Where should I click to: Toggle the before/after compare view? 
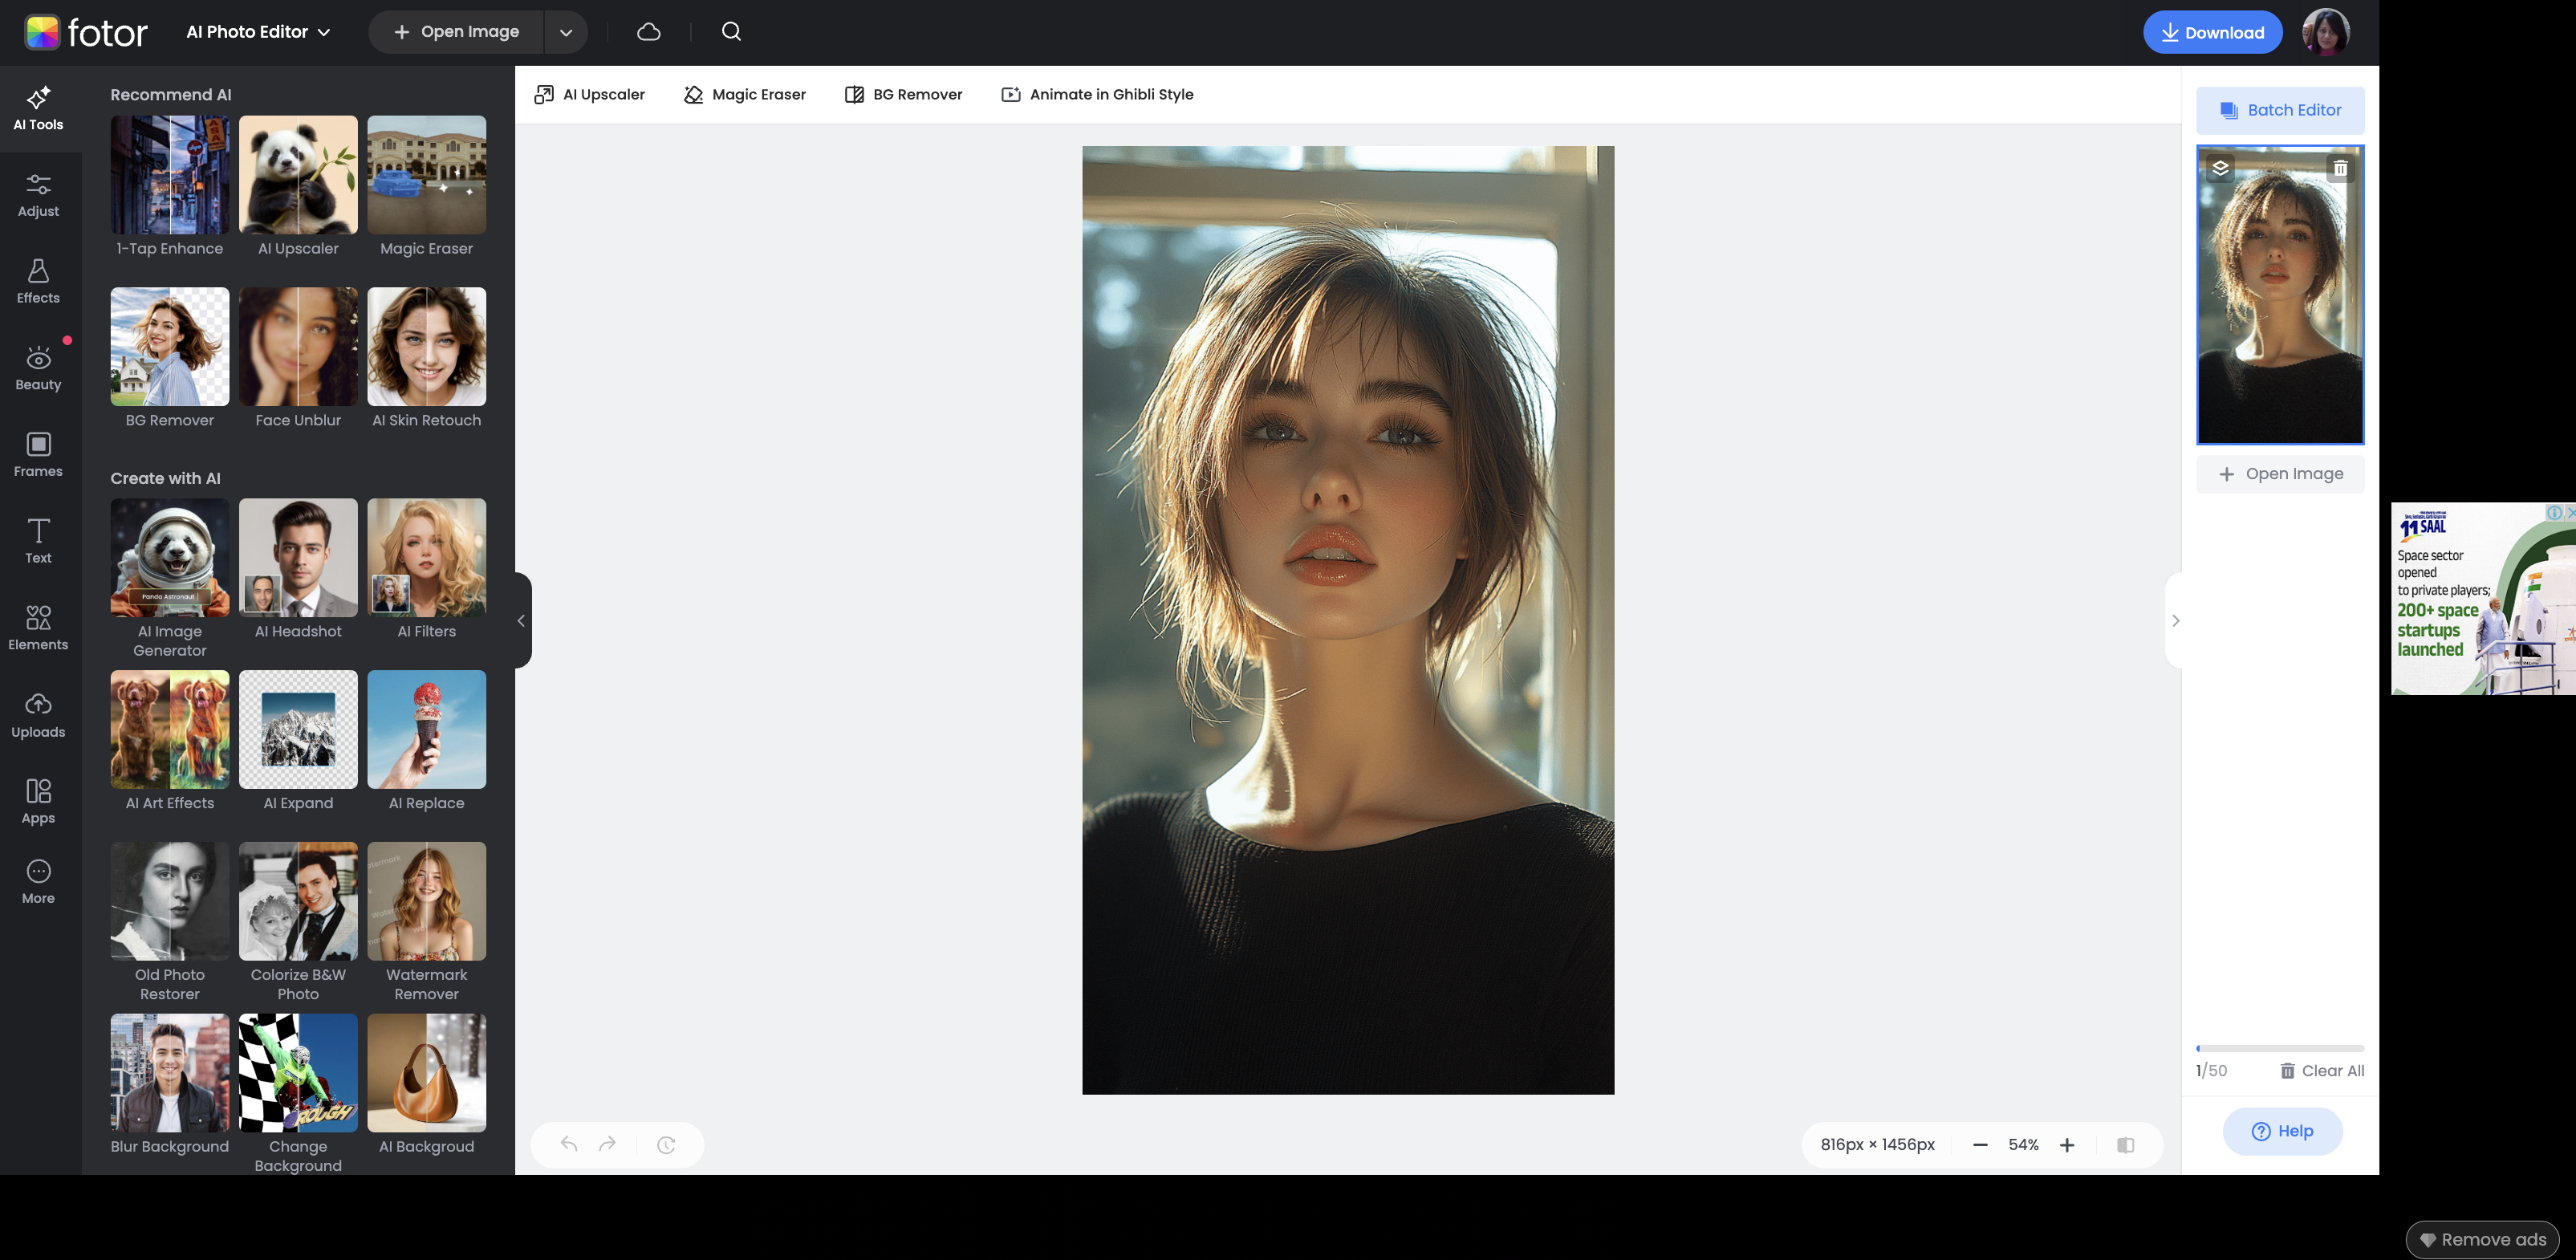(2126, 1144)
